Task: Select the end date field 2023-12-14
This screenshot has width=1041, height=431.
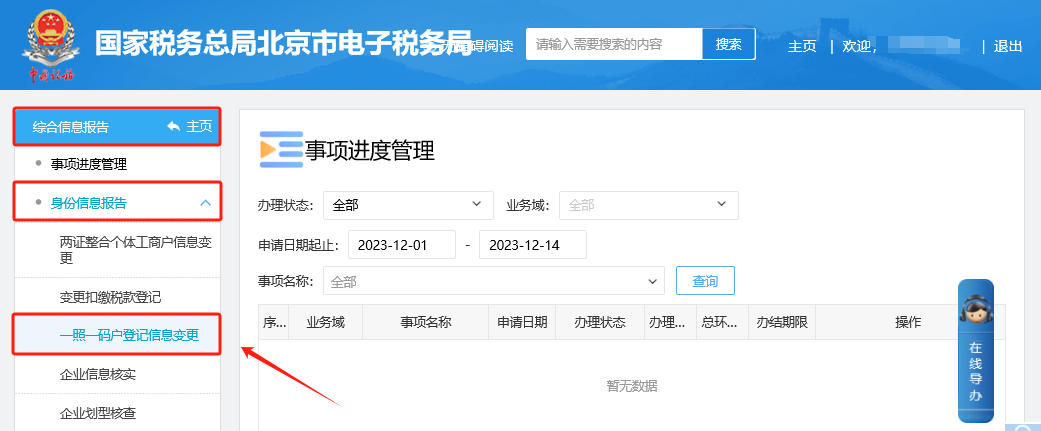Action: click(532, 244)
